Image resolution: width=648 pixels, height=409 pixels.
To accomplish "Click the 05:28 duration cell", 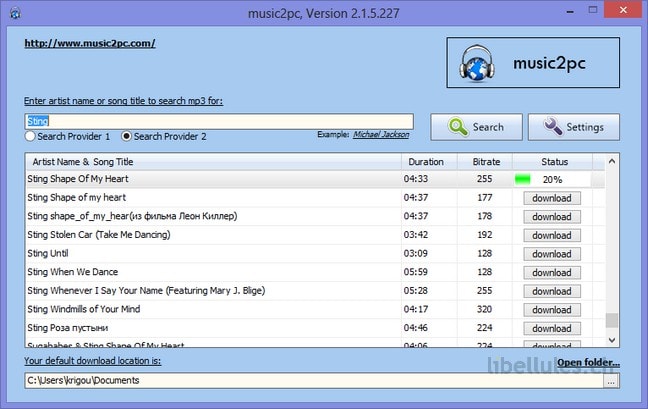I will pyautogui.click(x=416, y=290).
